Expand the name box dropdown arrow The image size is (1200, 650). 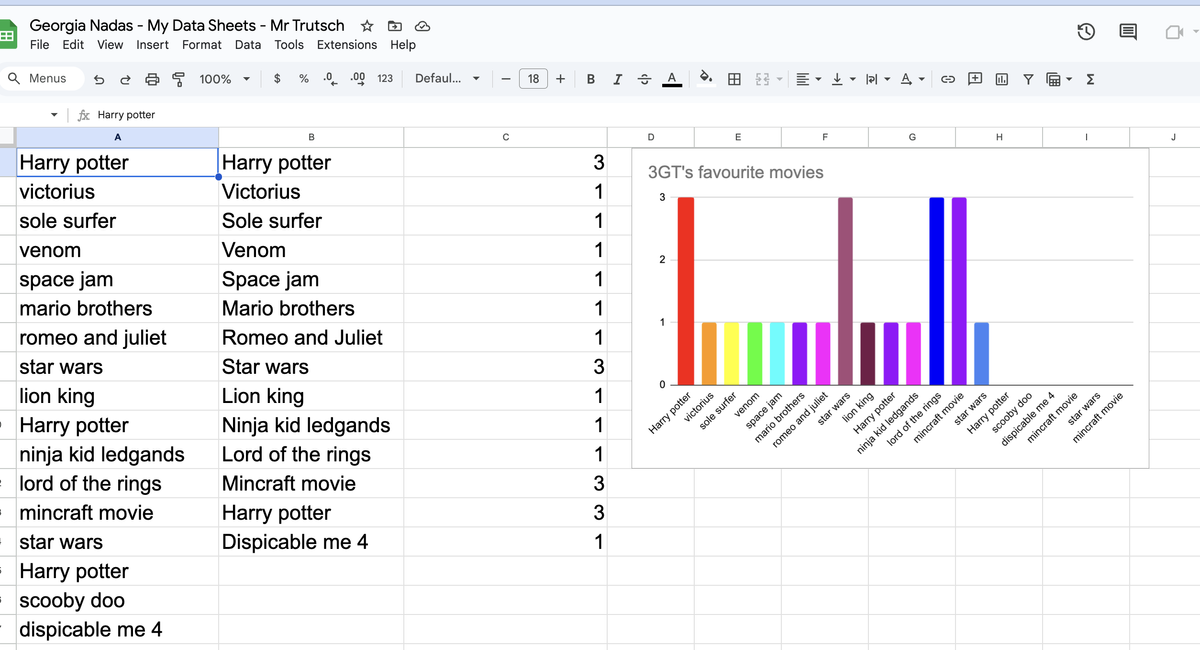53,115
